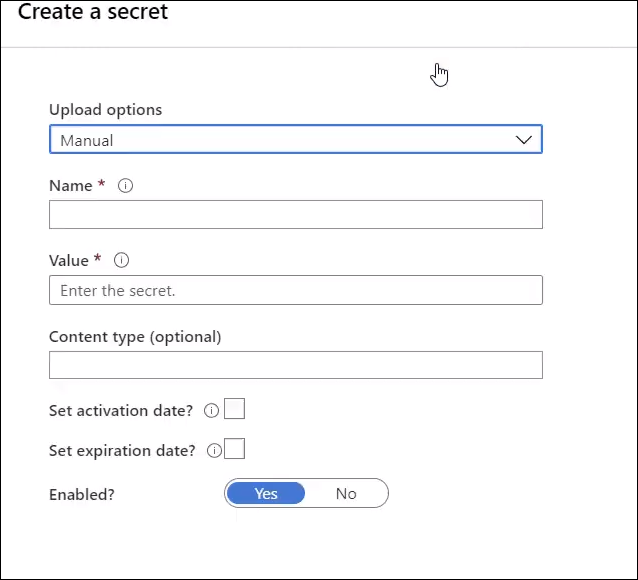
Task: Check the Set expiration date checkbox
Action: (234, 449)
